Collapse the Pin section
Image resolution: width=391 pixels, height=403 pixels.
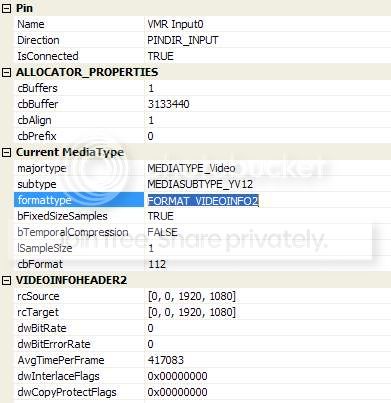coord(6,9)
